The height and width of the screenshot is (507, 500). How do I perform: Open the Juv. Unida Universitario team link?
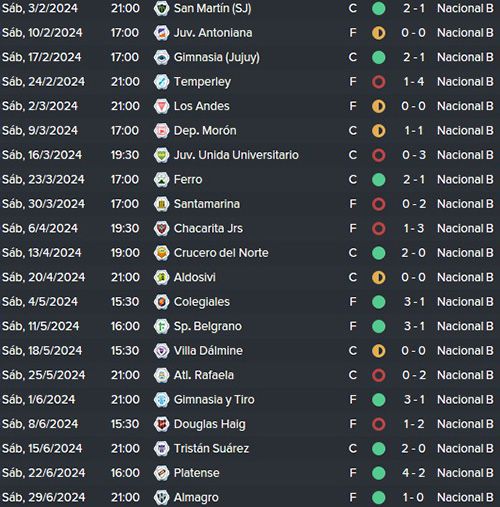point(236,155)
